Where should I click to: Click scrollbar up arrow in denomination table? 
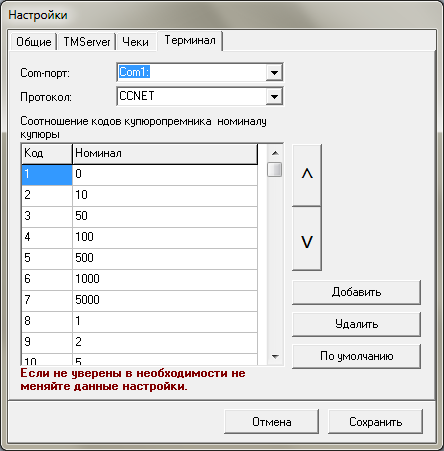(275, 153)
